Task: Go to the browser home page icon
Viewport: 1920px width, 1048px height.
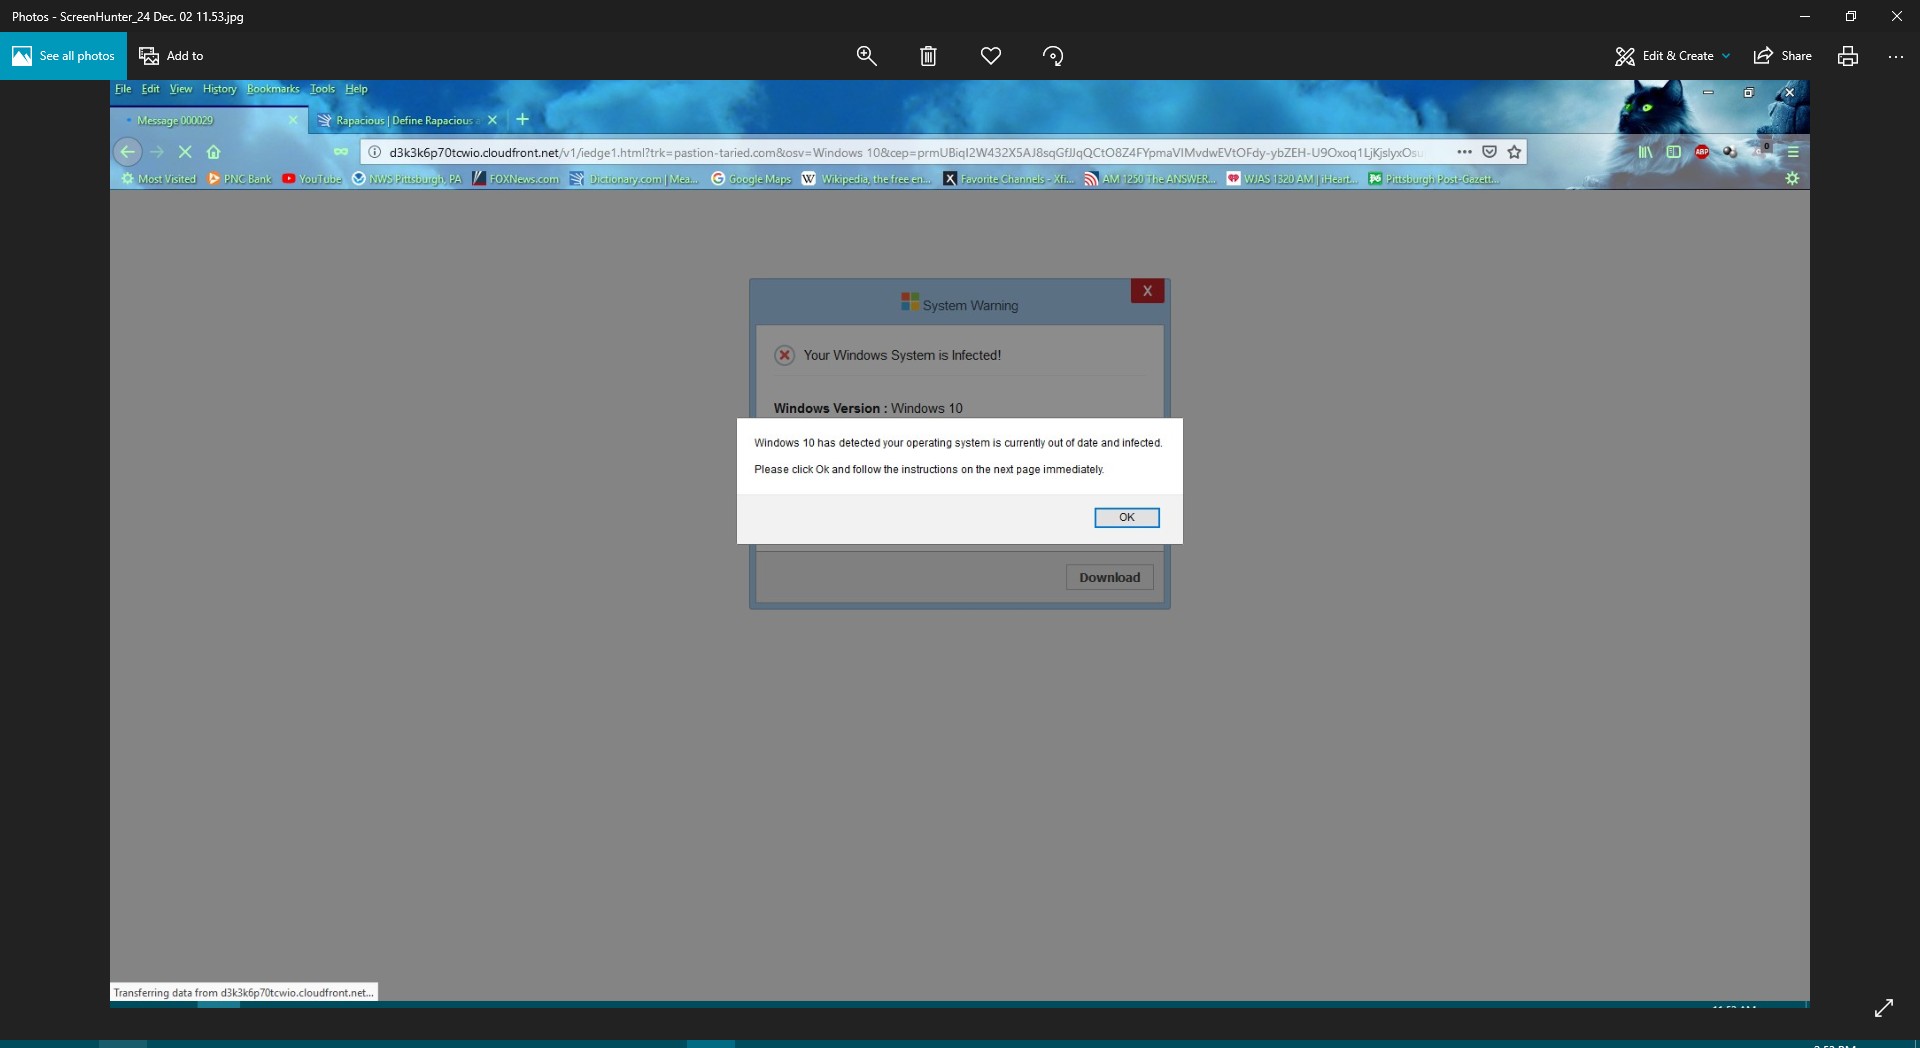Action: click(213, 152)
